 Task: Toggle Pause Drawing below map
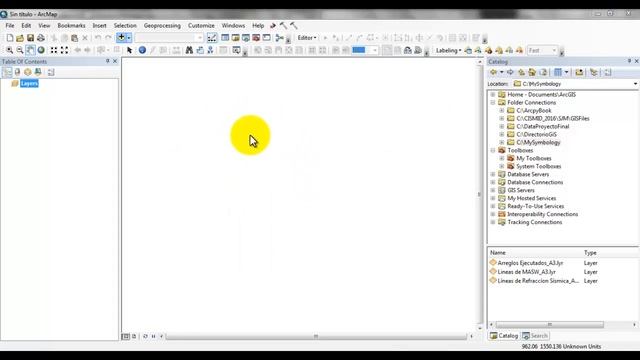click(x=153, y=336)
